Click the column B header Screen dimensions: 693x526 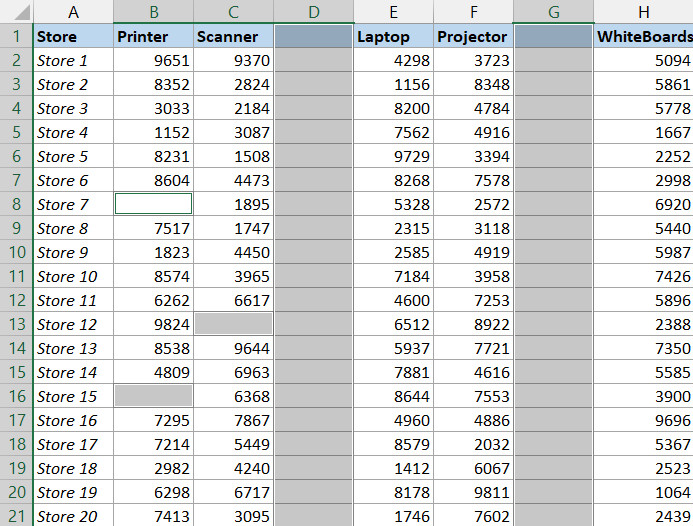tap(153, 12)
